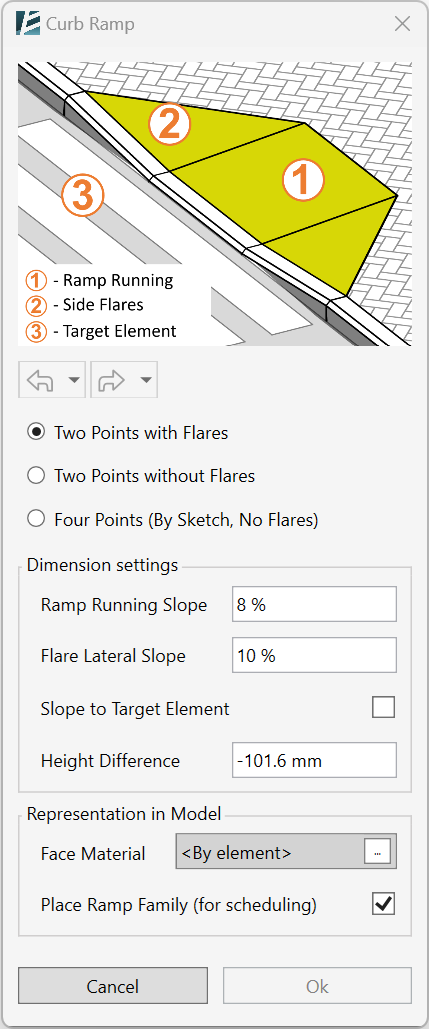
Task: Choose Four Points By Sketch option
Action: pyautogui.click(x=173, y=520)
